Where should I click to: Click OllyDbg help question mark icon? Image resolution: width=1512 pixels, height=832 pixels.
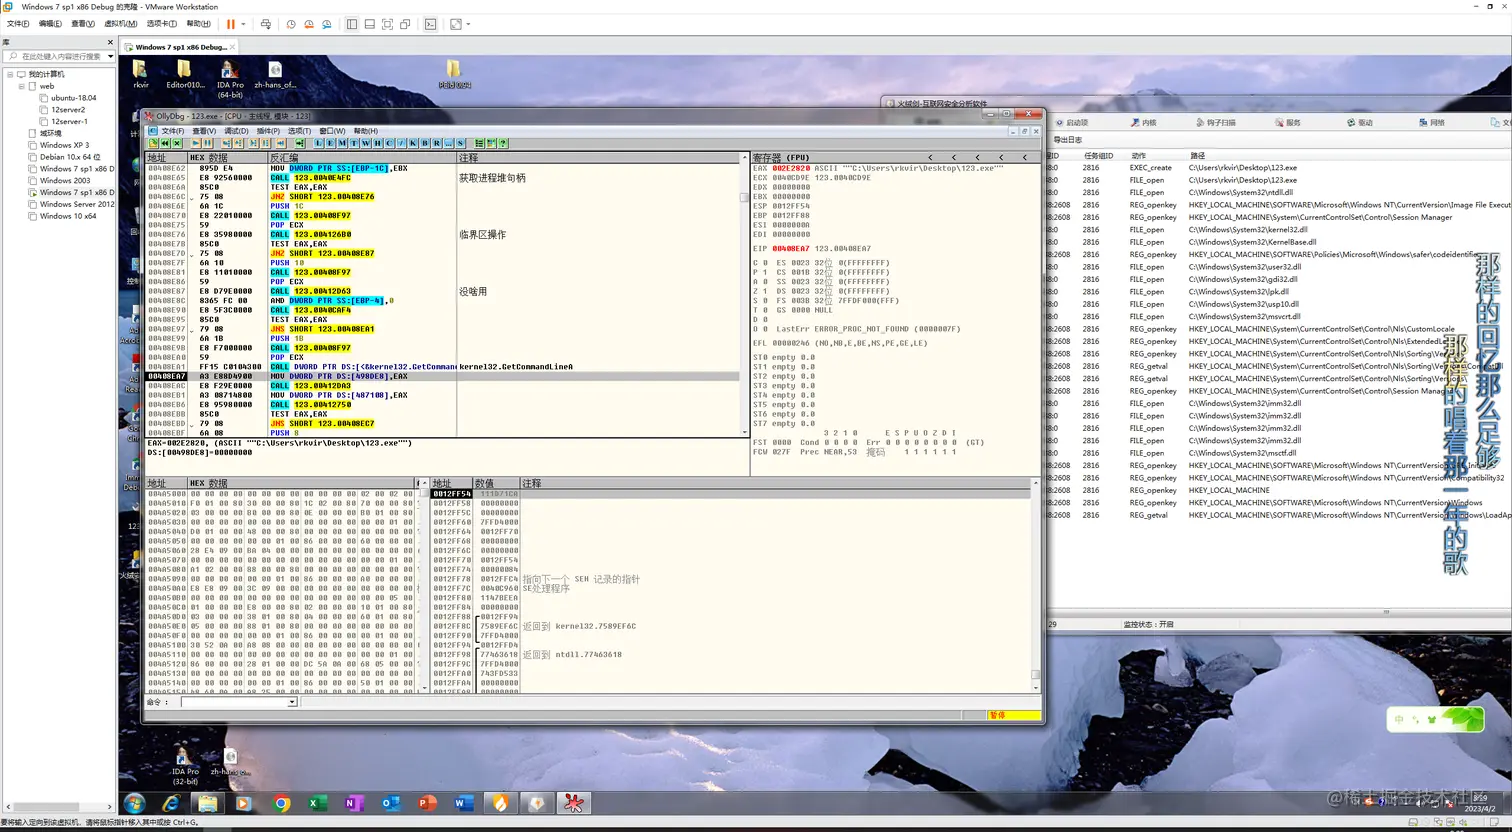[x=502, y=143]
